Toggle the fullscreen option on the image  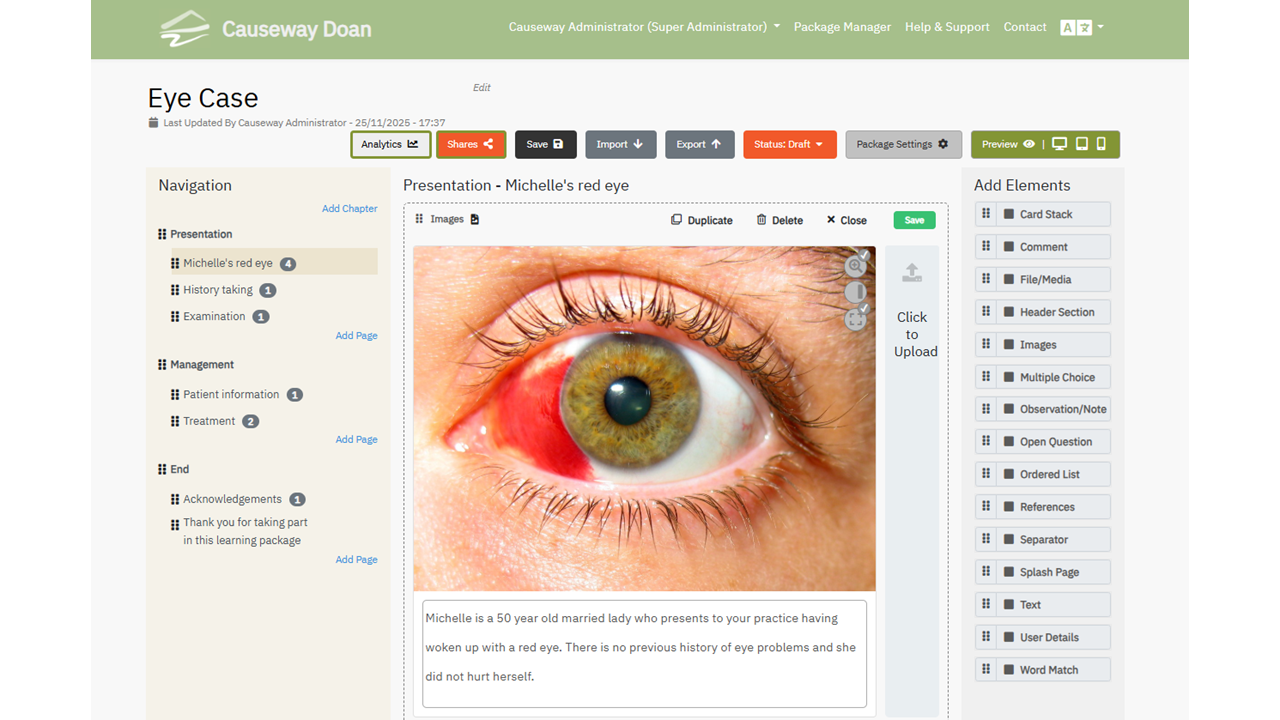(856, 319)
